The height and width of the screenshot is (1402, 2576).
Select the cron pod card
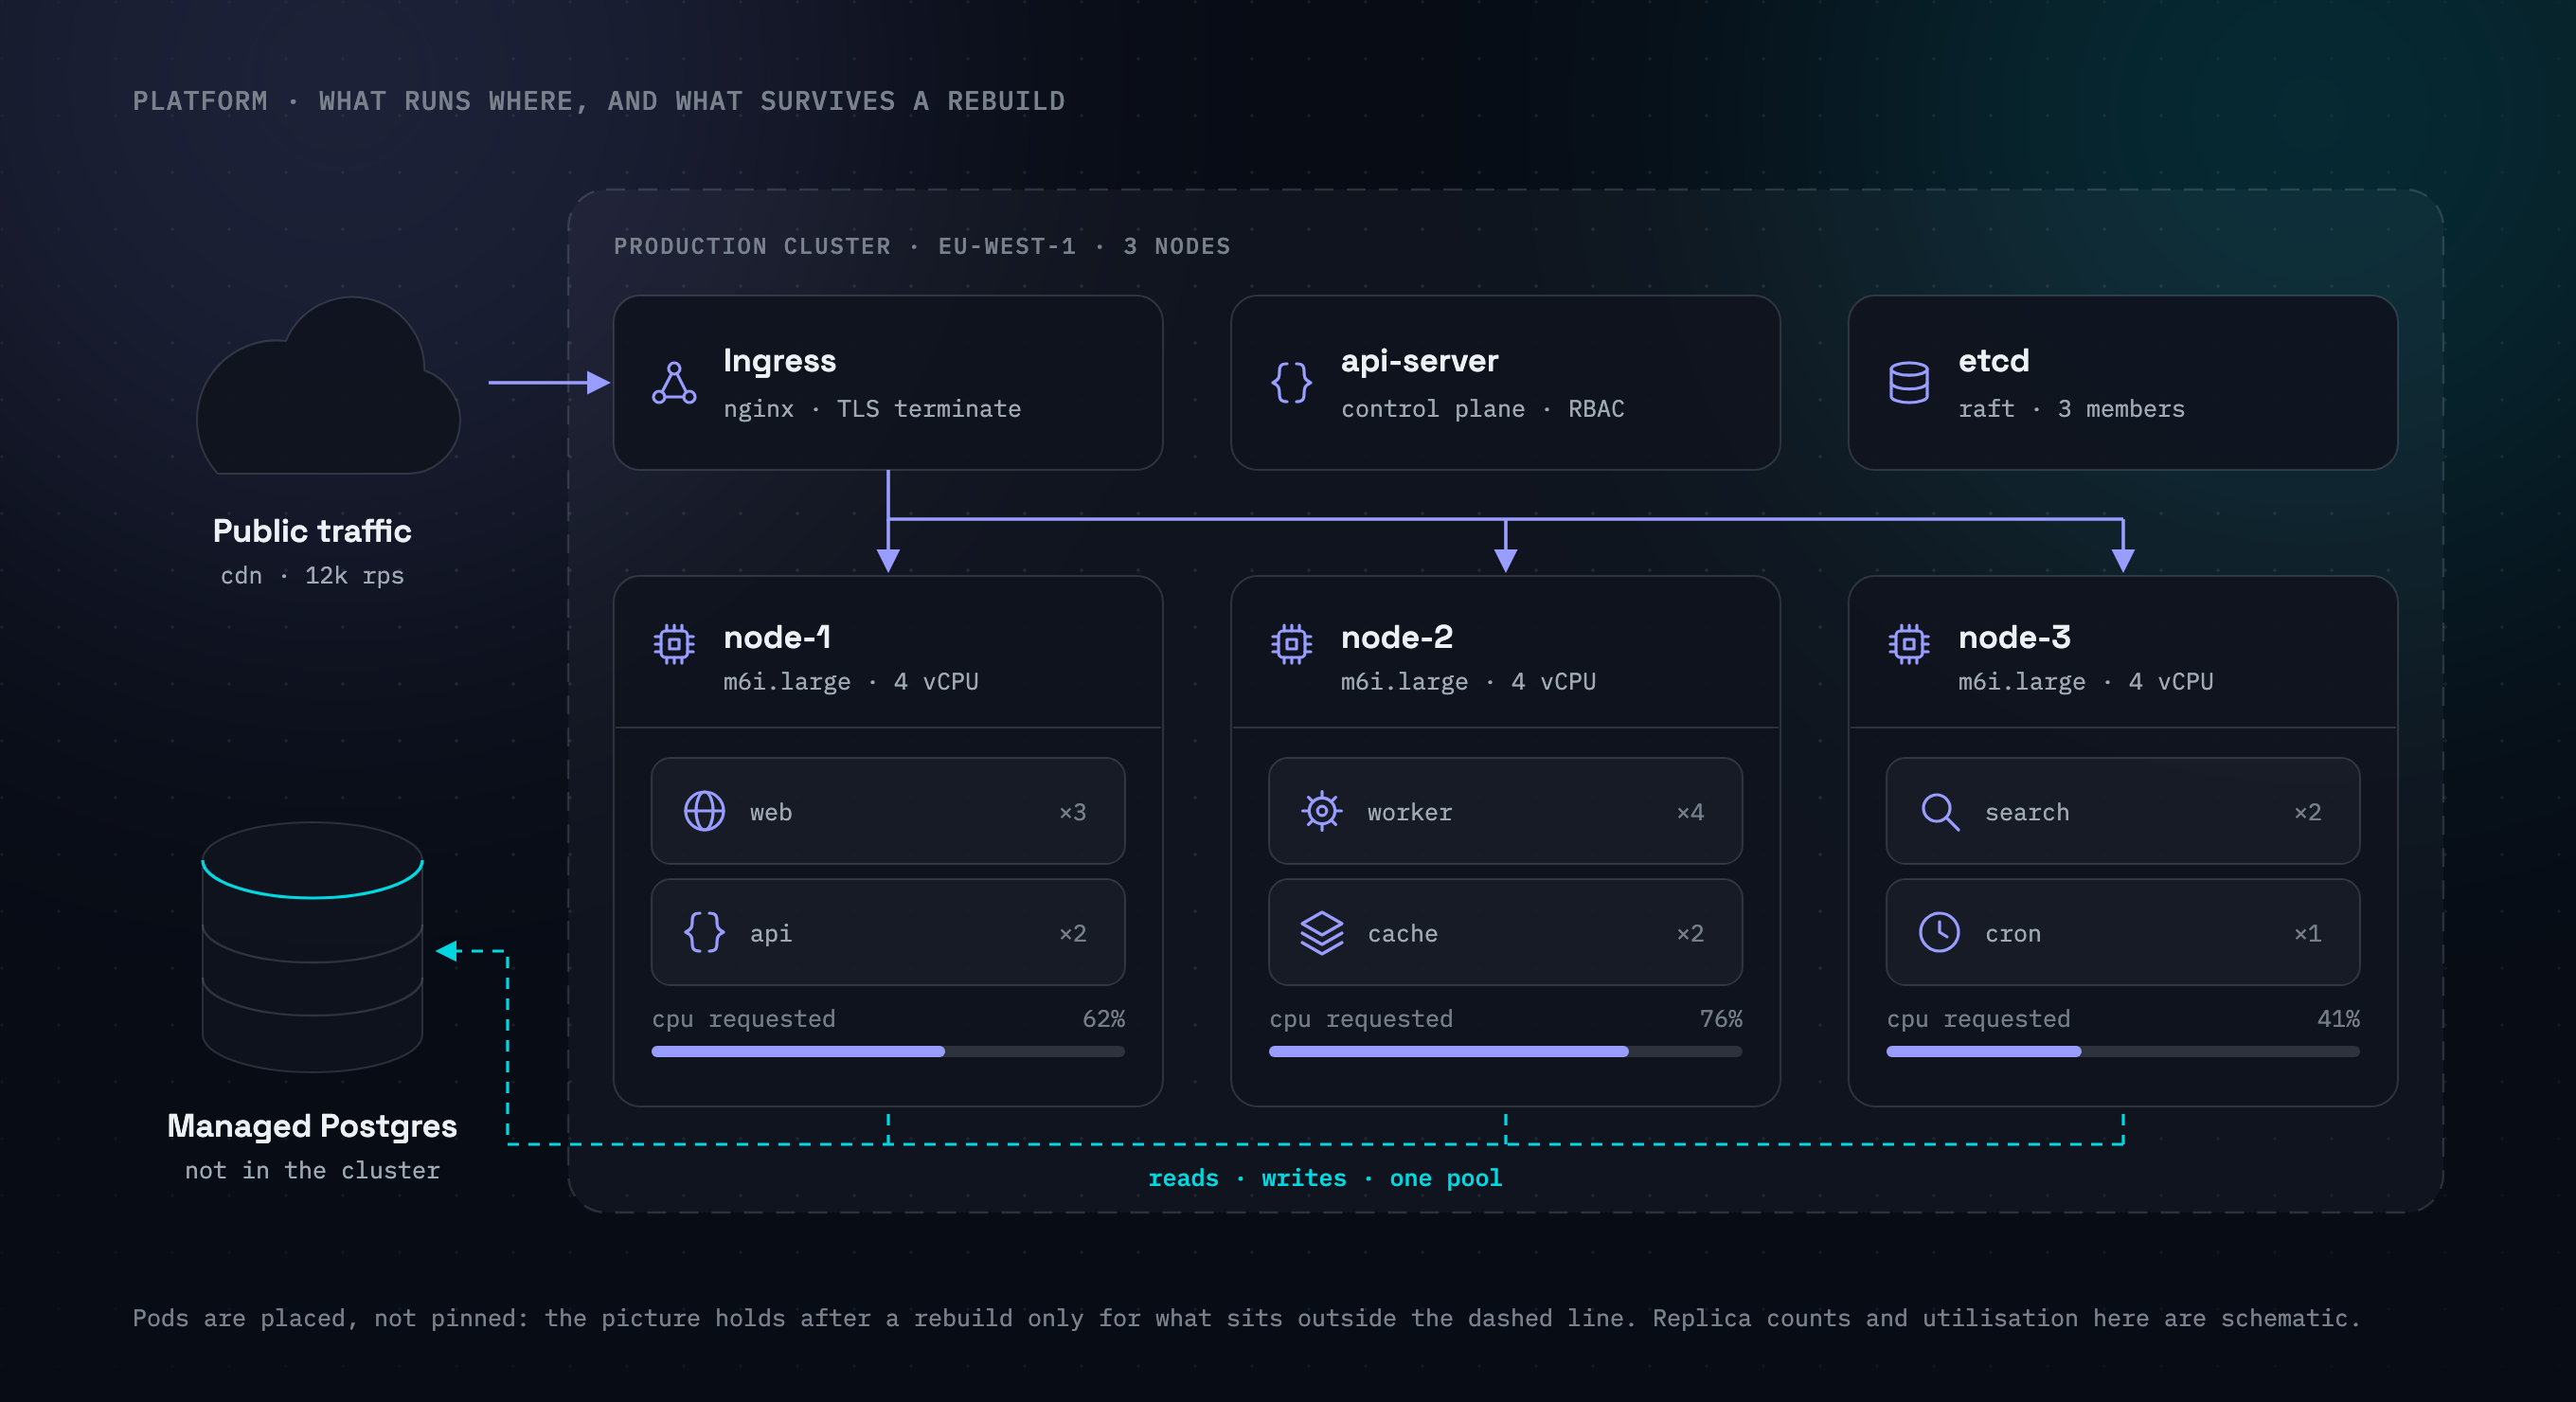2123,932
